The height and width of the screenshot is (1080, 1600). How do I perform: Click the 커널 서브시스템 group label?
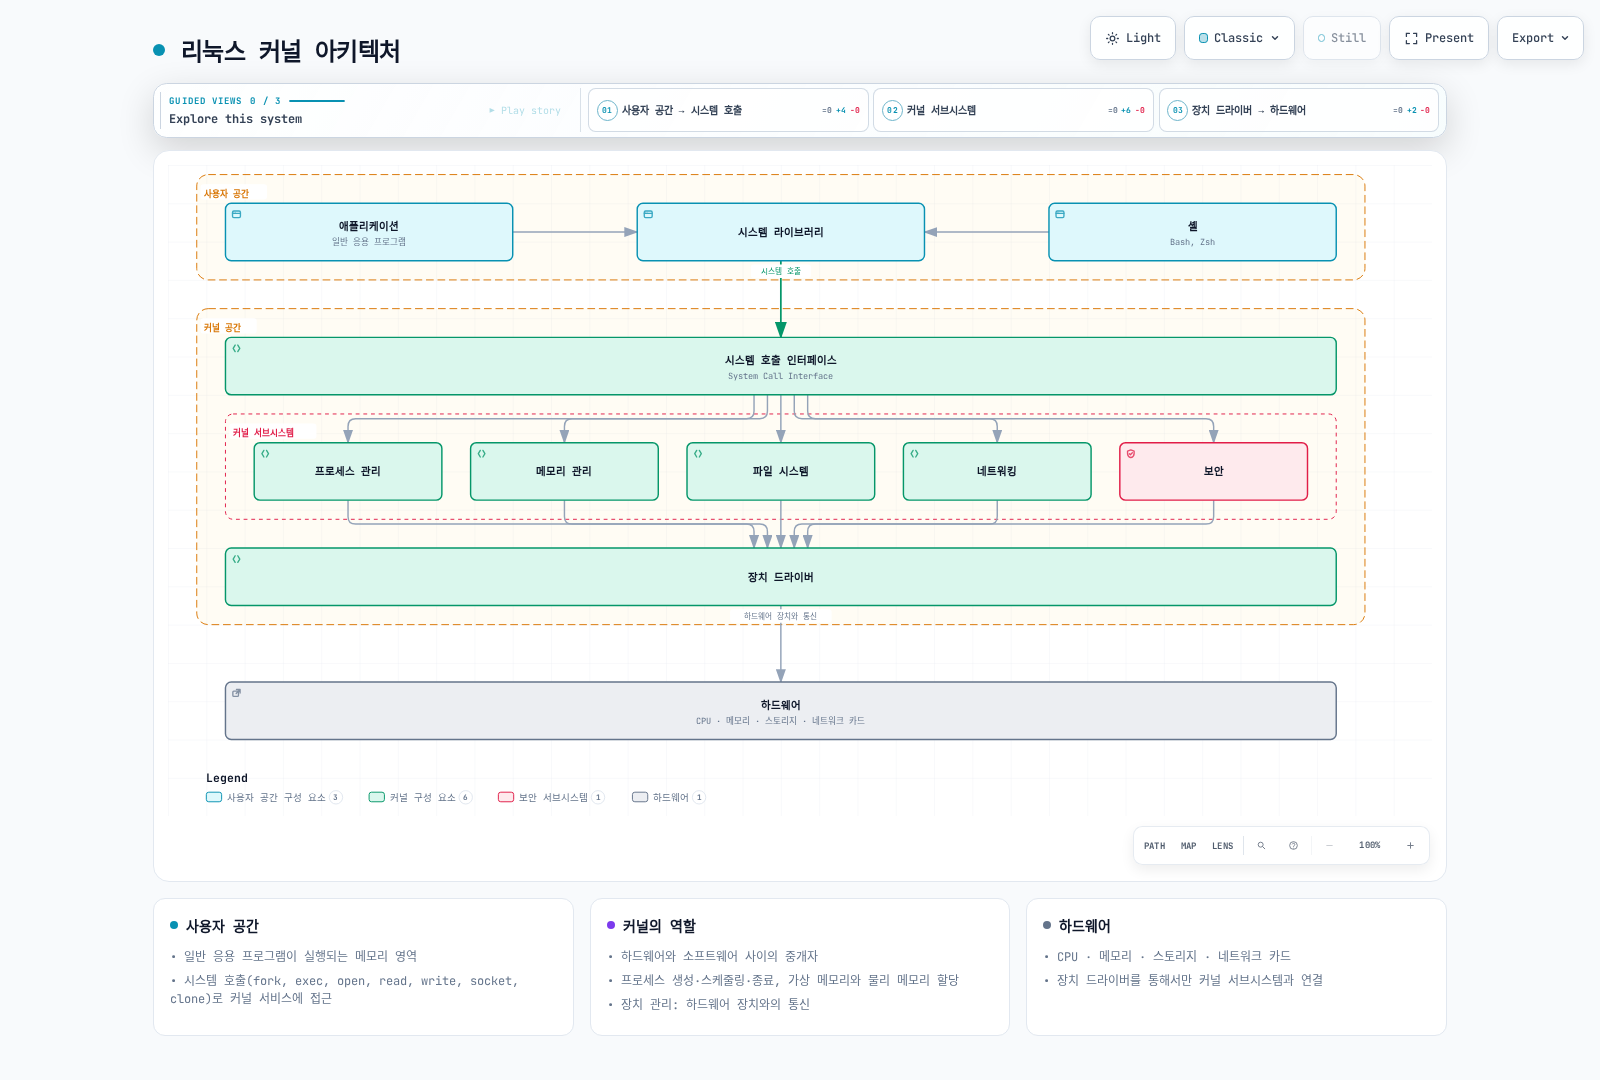click(x=263, y=433)
